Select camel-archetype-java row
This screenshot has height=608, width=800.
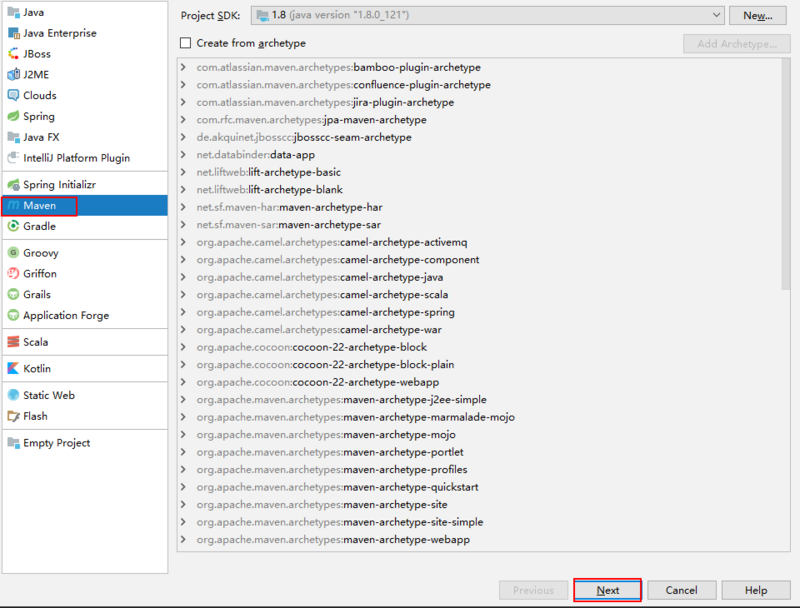[480, 277]
